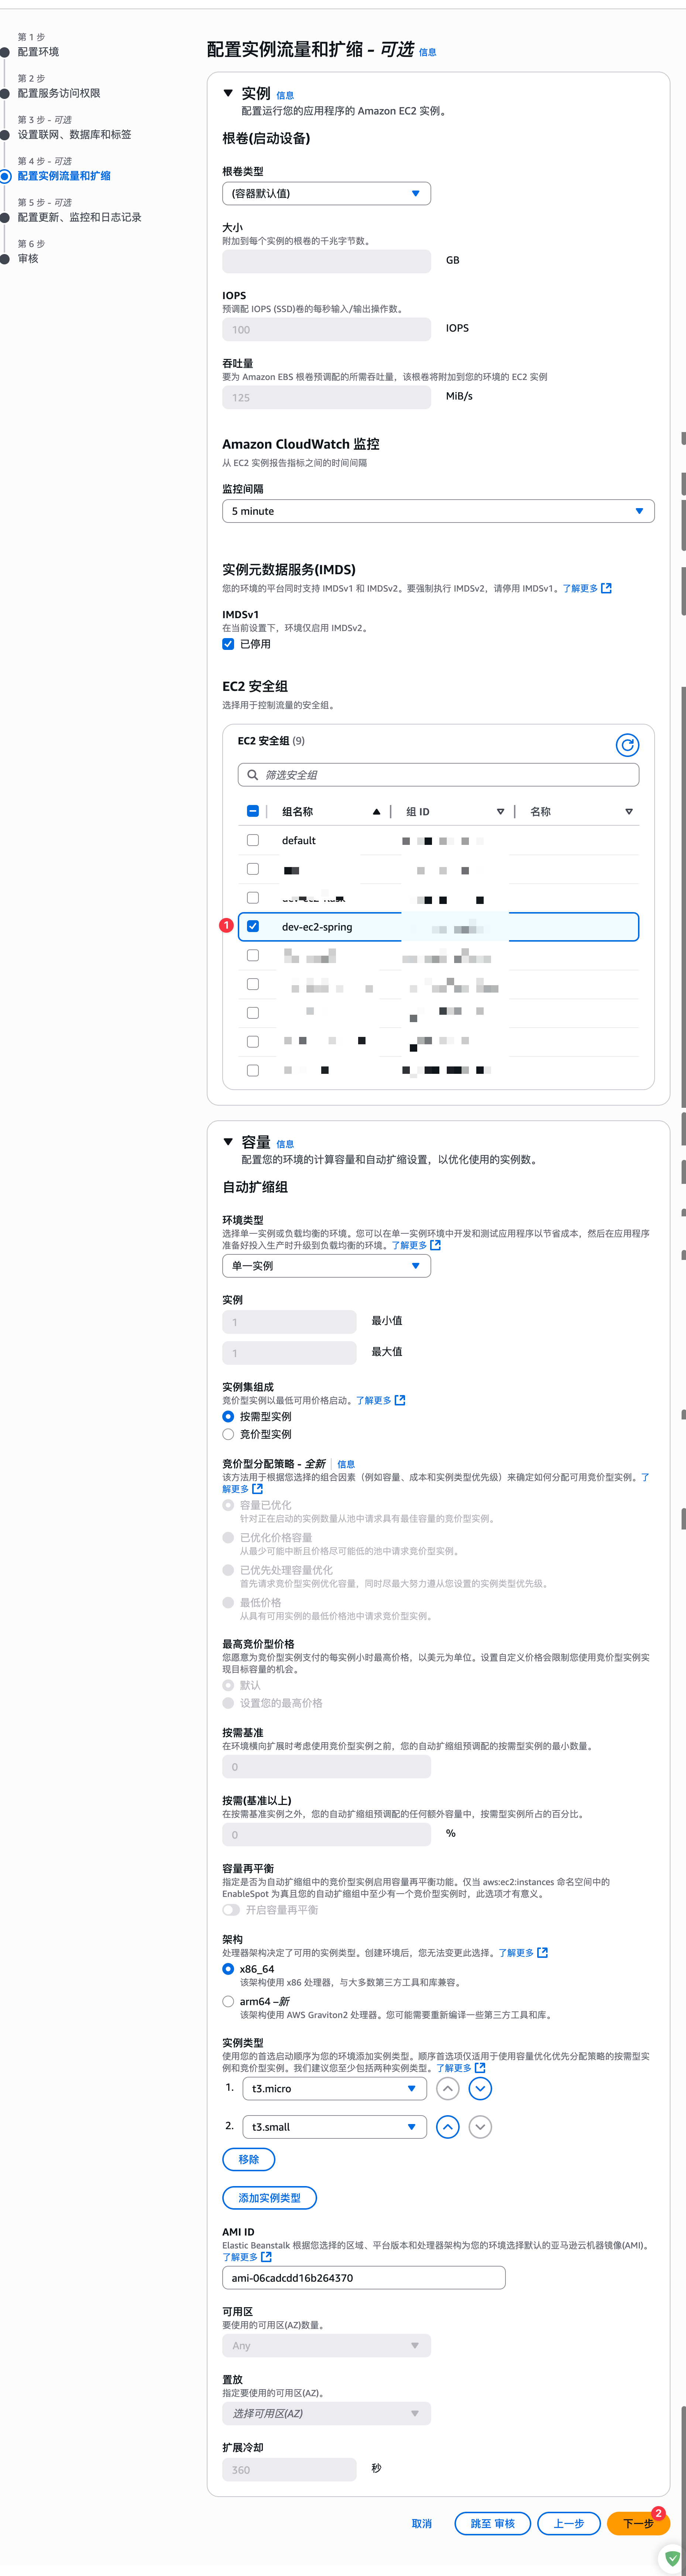This screenshot has width=686, height=2576.
Task: Move t3.small instance type down
Action: click(x=480, y=2127)
